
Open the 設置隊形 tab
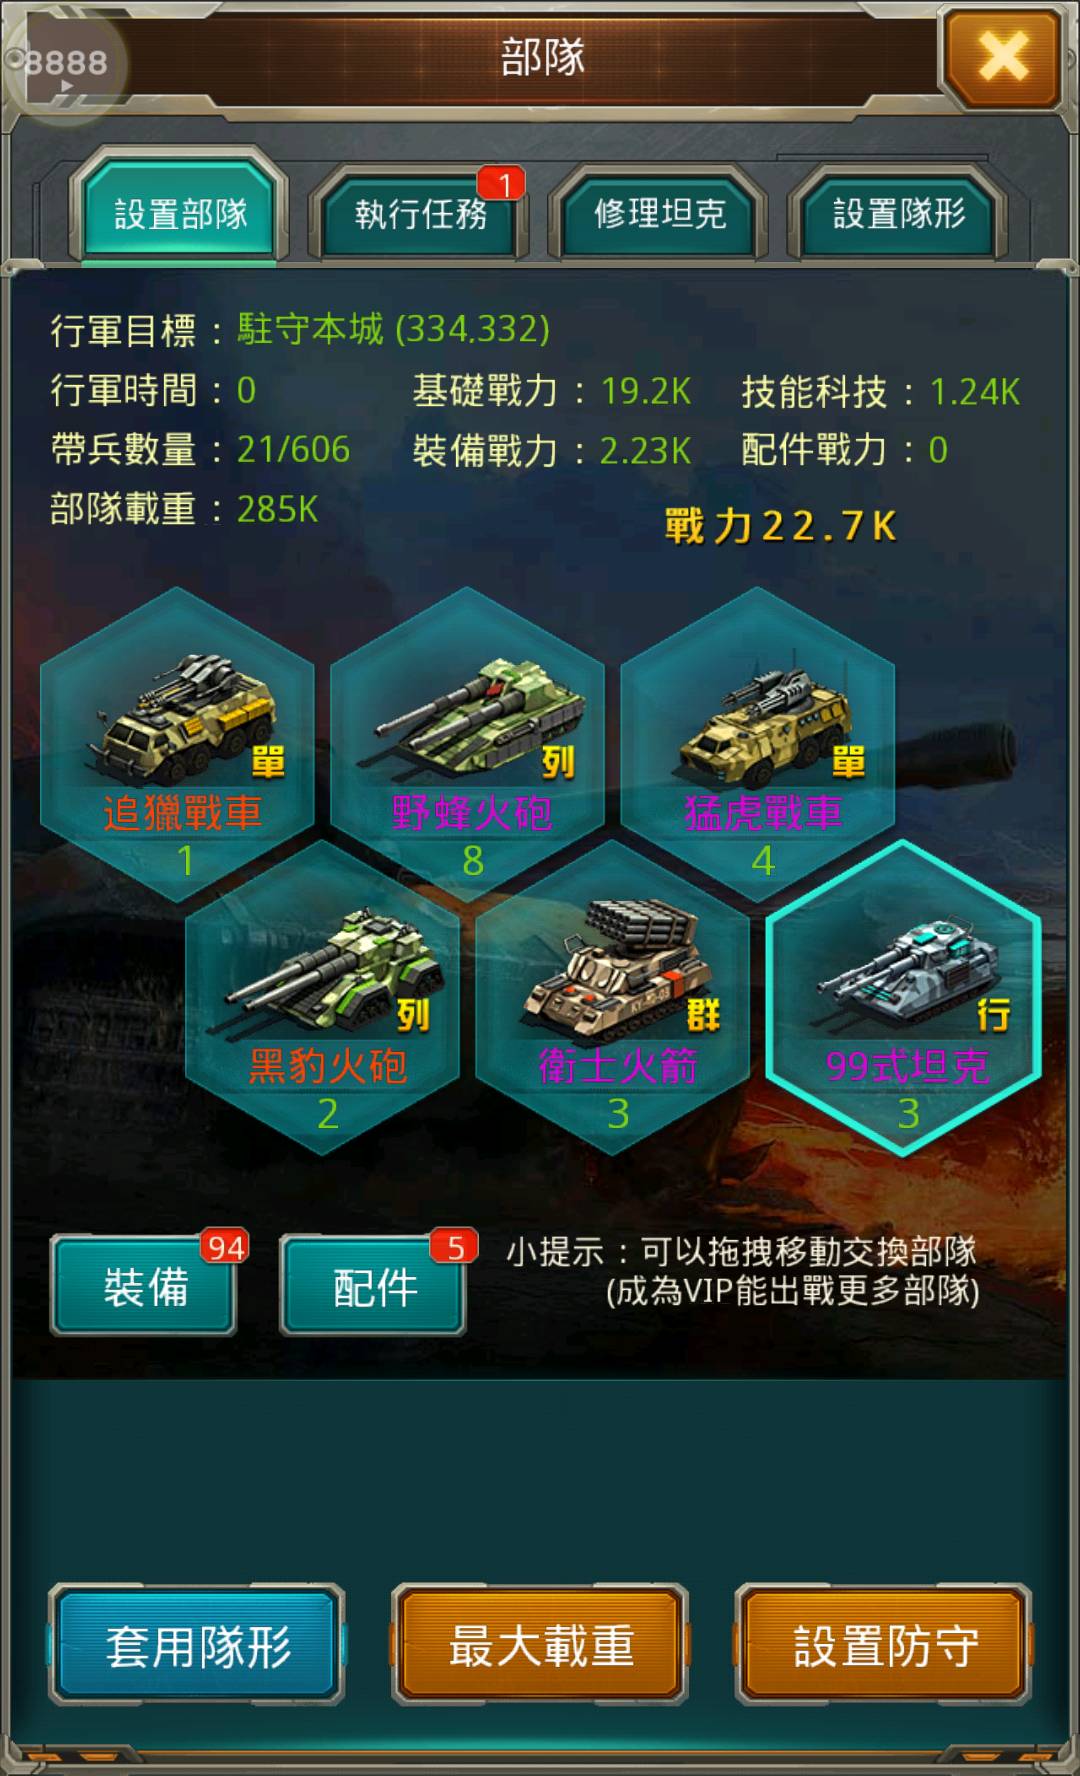coord(899,213)
